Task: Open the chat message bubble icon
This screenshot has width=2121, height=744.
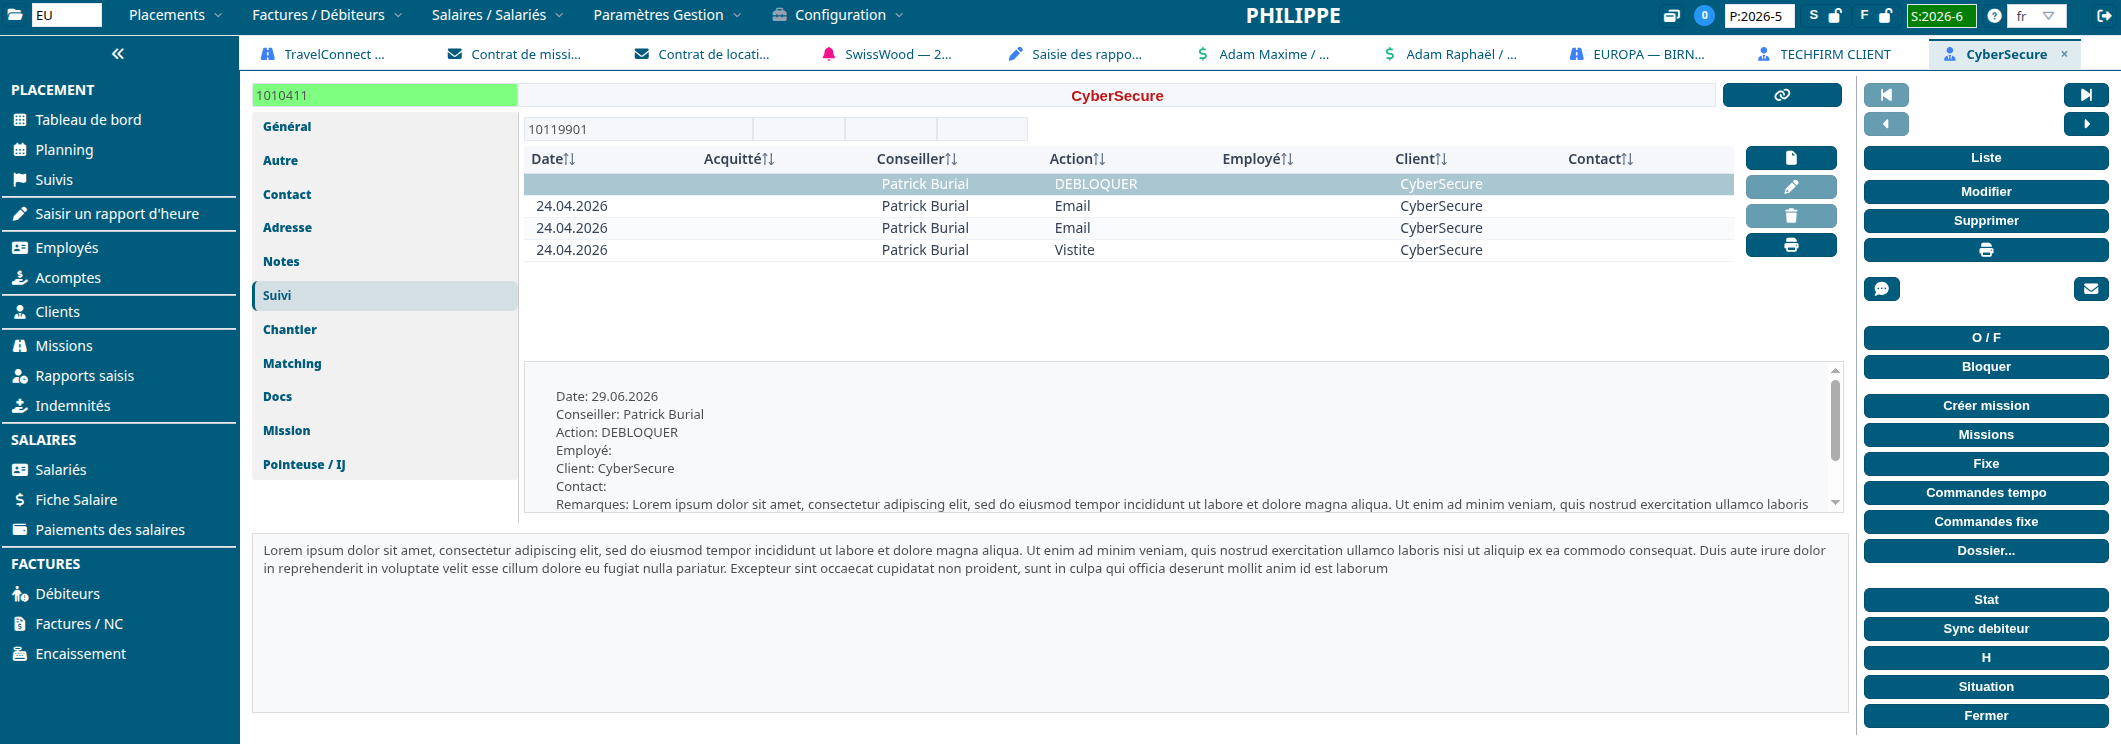Action: (x=1882, y=289)
